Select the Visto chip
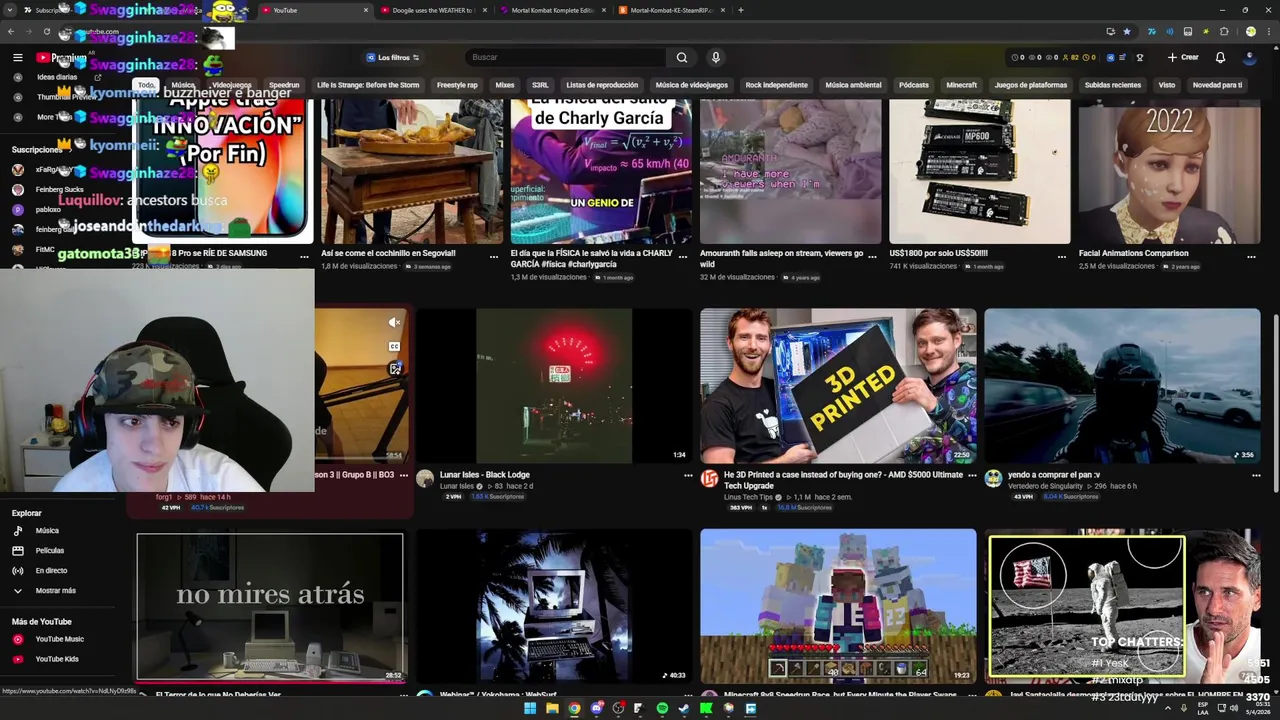The height and width of the screenshot is (720, 1280). [x=1166, y=85]
